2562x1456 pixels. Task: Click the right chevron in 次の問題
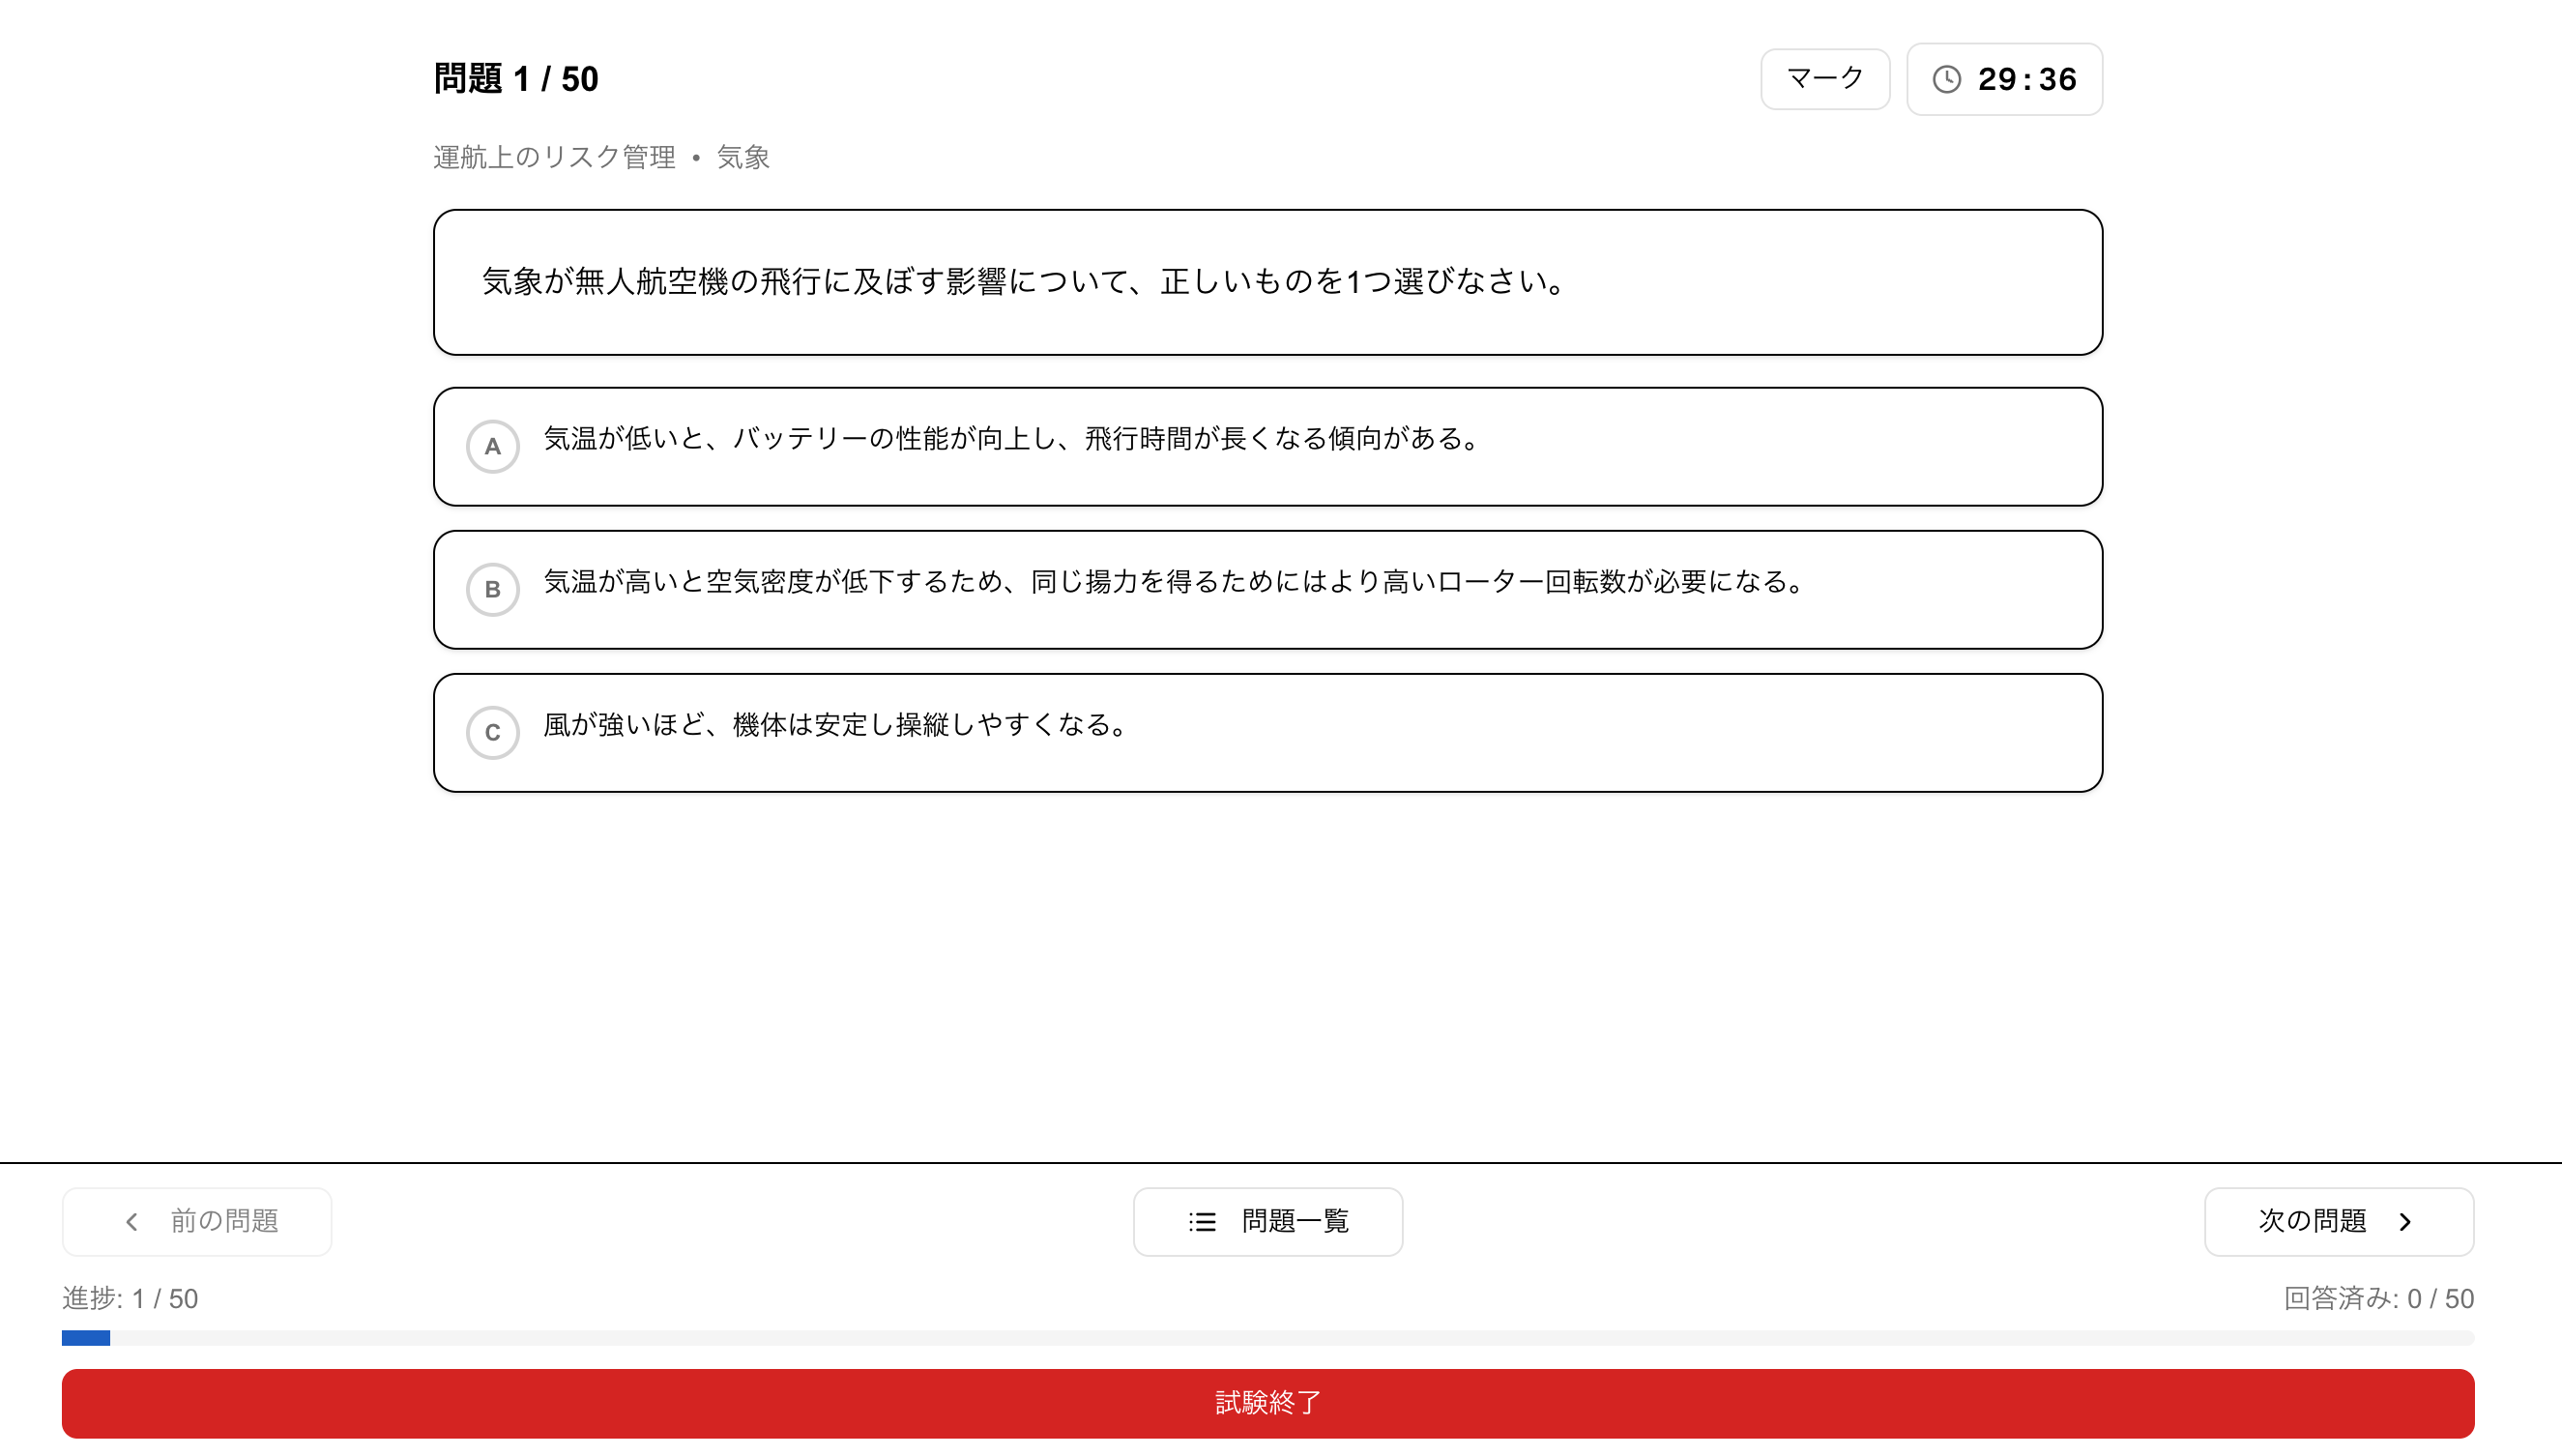click(x=2405, y=1221)
